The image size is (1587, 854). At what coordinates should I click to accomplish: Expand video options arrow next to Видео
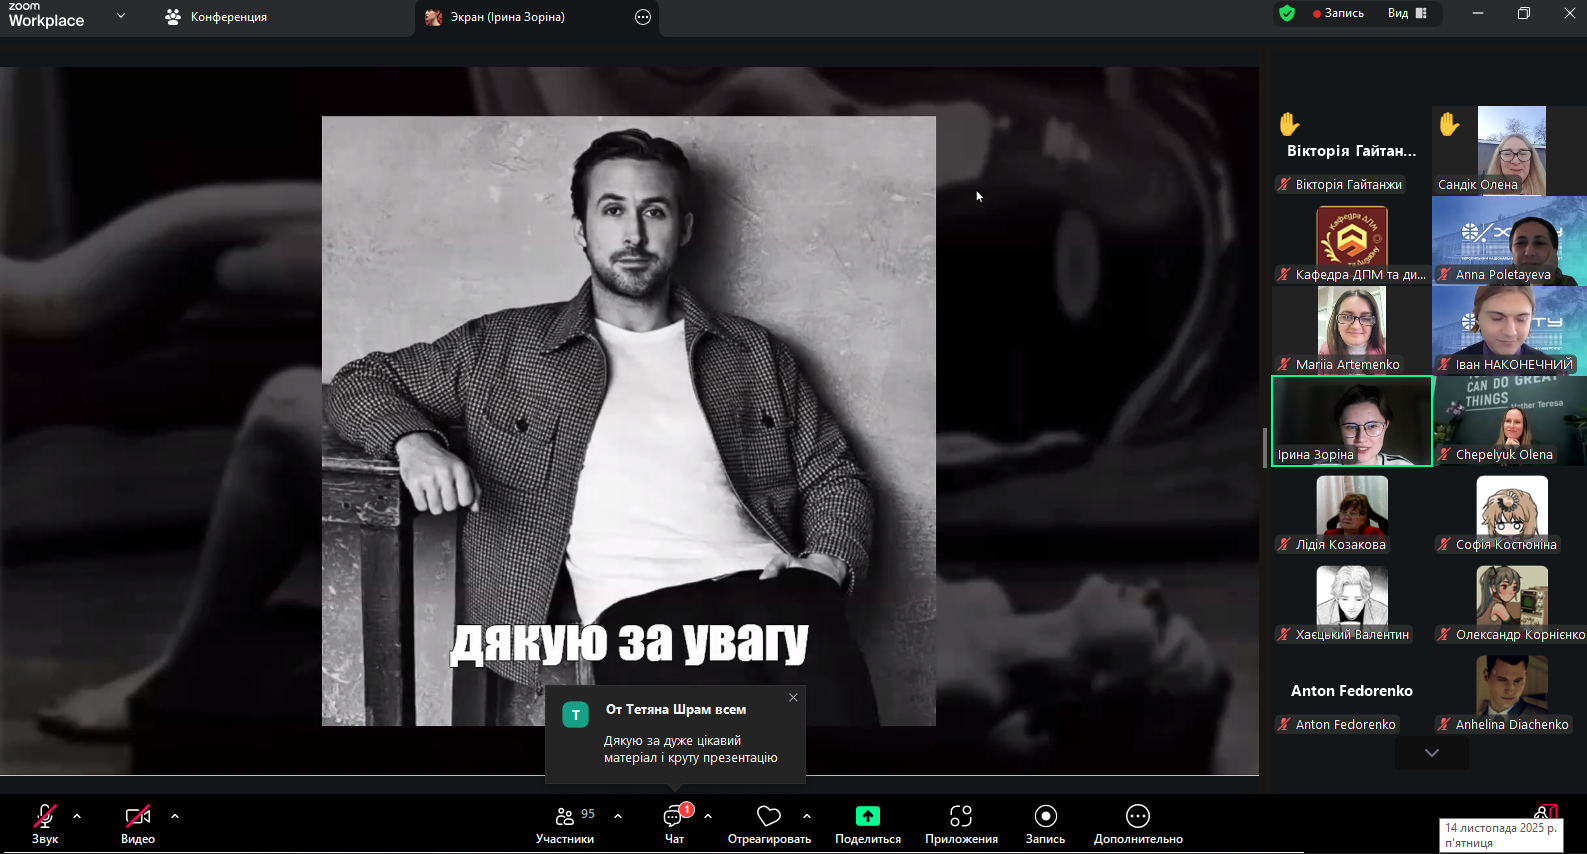click(175, 816)
